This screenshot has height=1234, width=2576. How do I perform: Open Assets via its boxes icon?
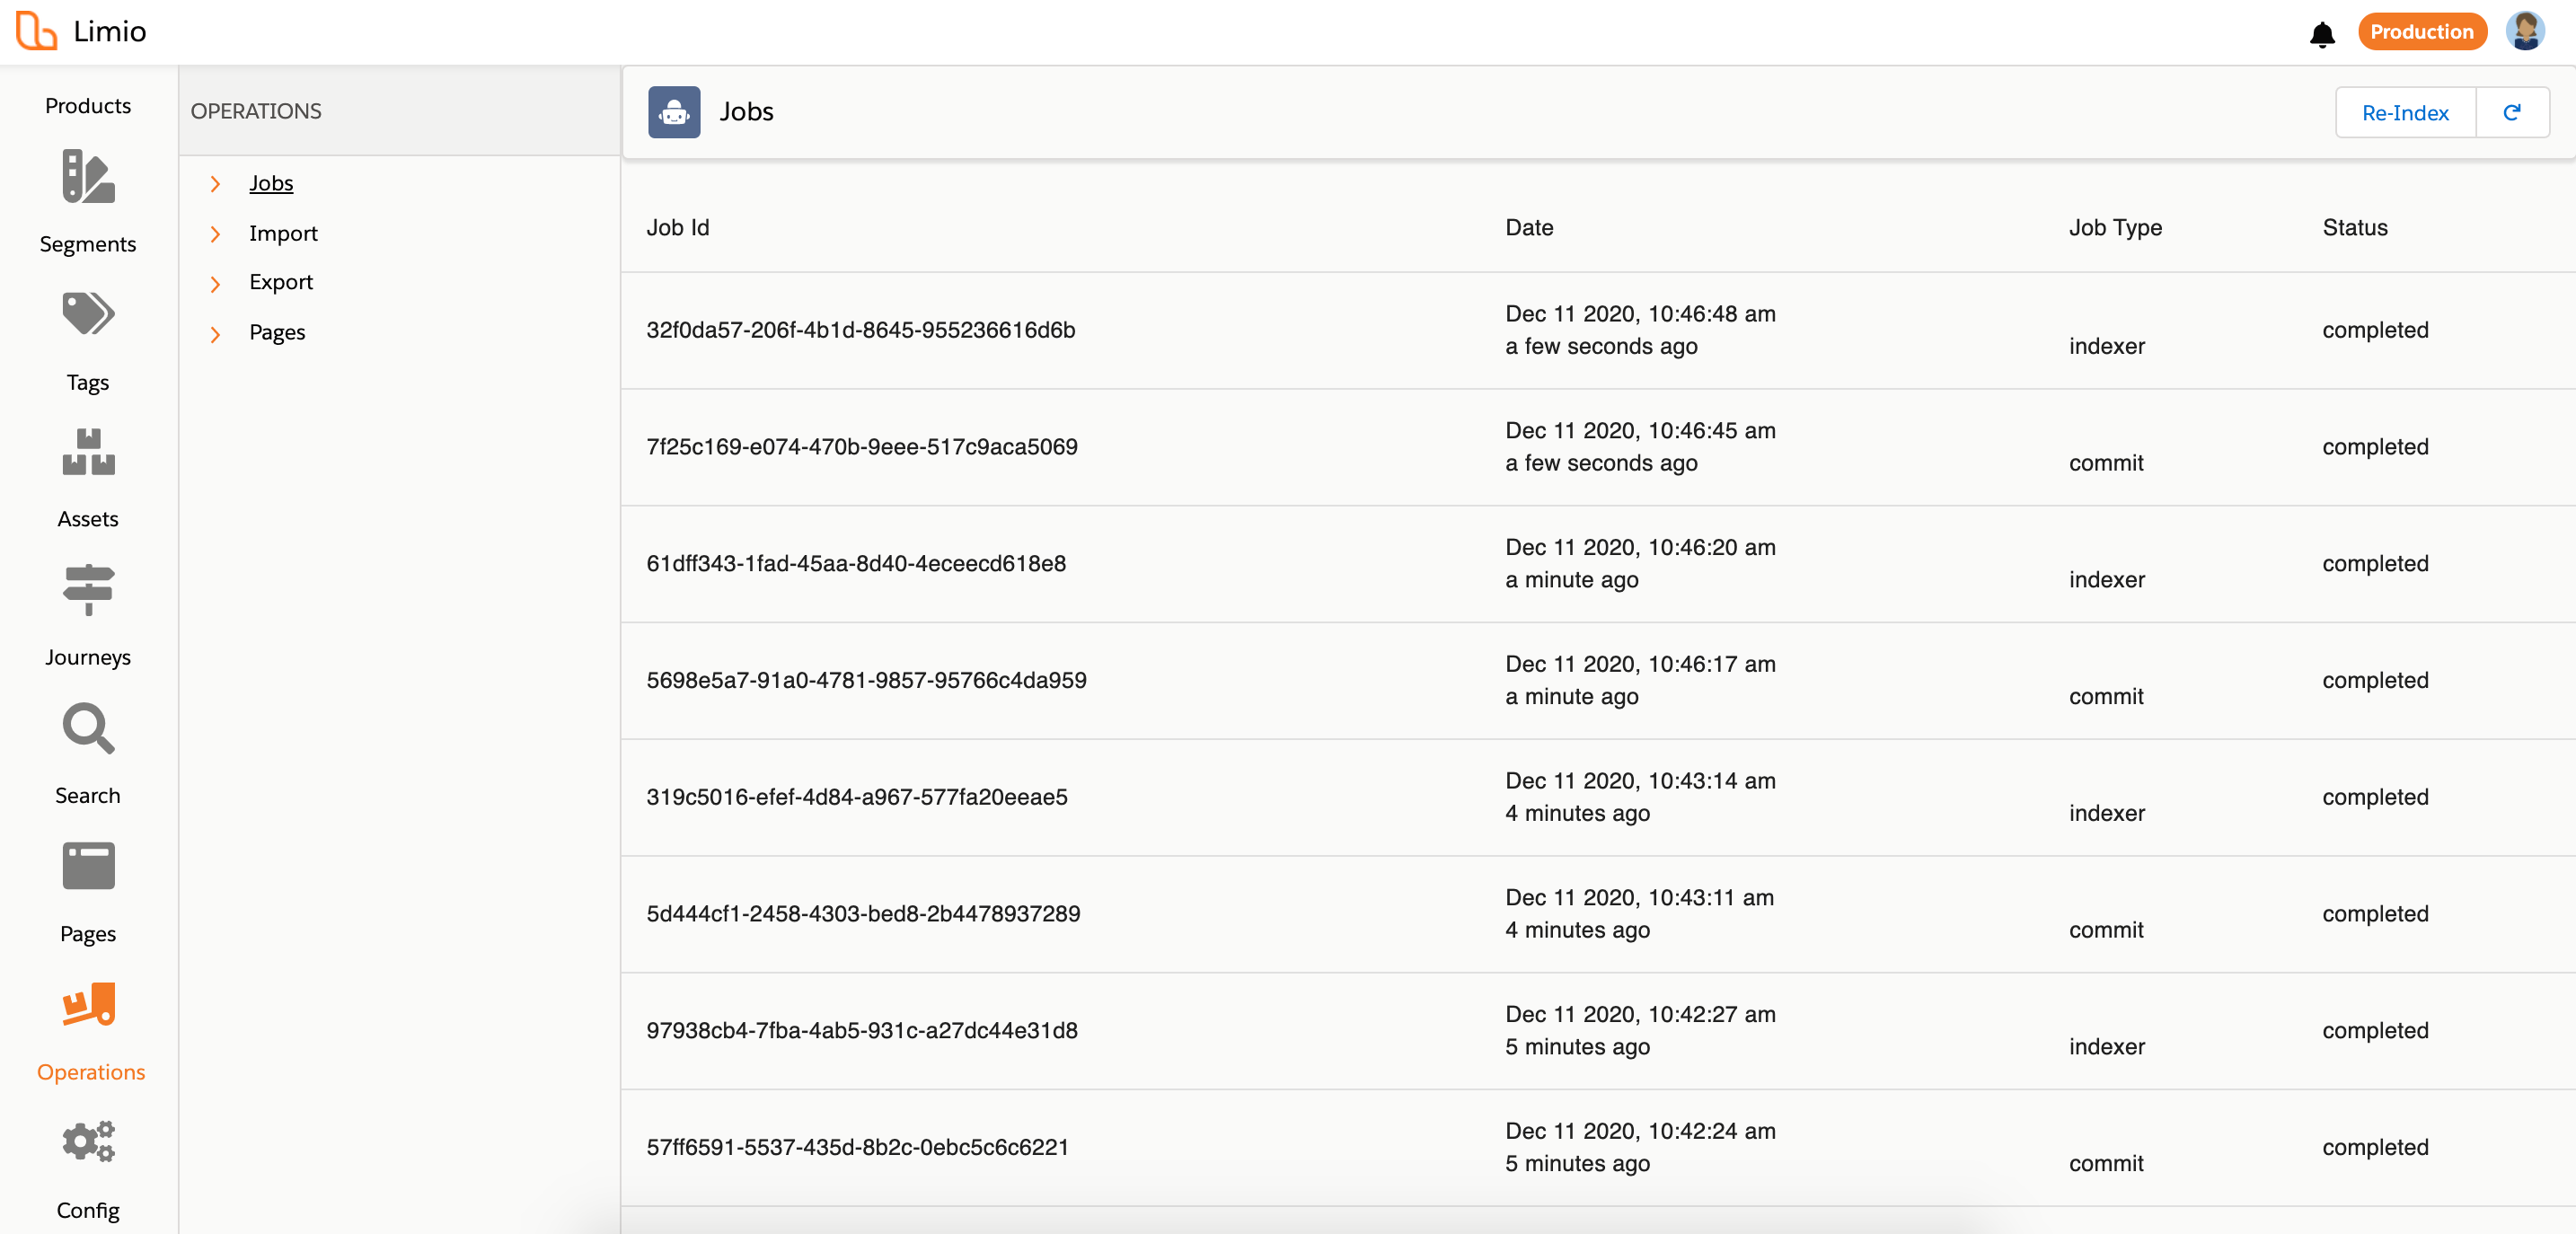coord(88,451)
